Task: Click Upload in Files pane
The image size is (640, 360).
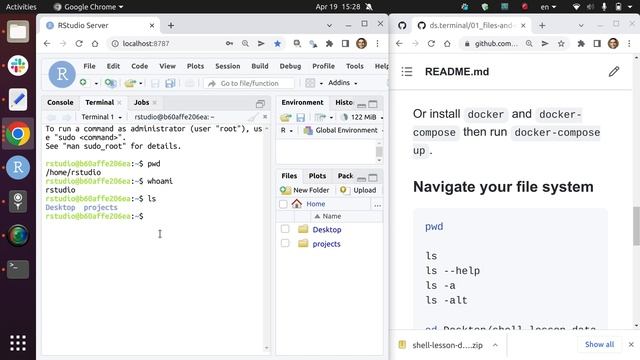Action: tap(358, 190)
